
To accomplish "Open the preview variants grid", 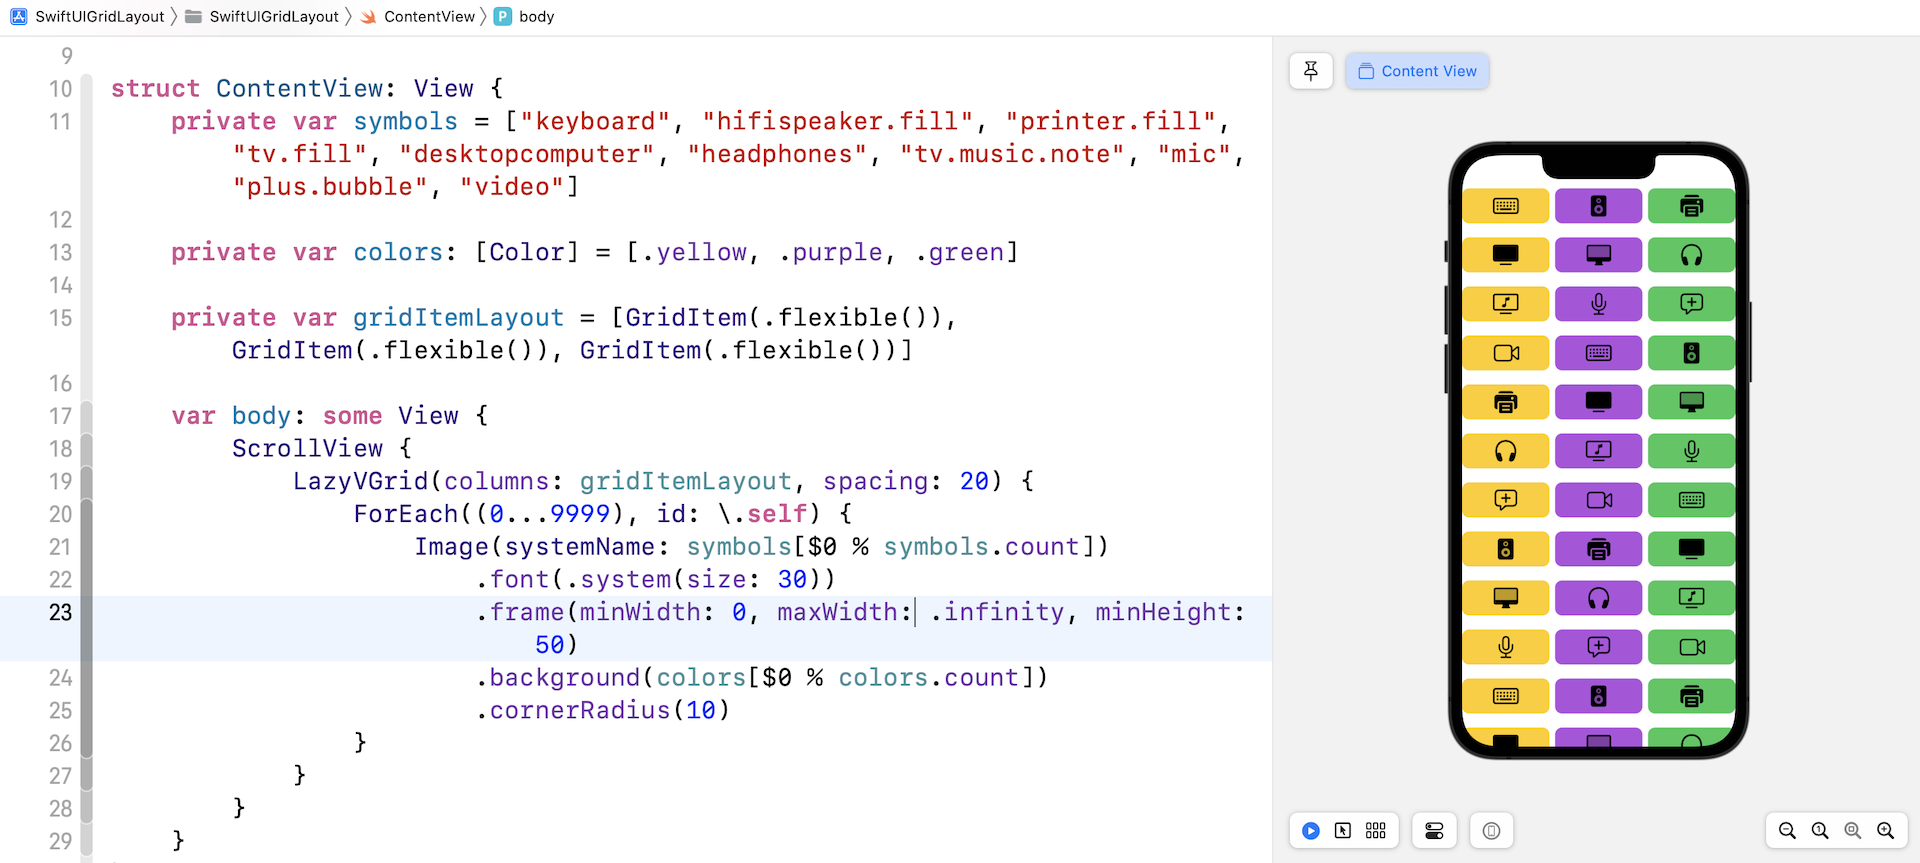I will tap(1376, 831).
